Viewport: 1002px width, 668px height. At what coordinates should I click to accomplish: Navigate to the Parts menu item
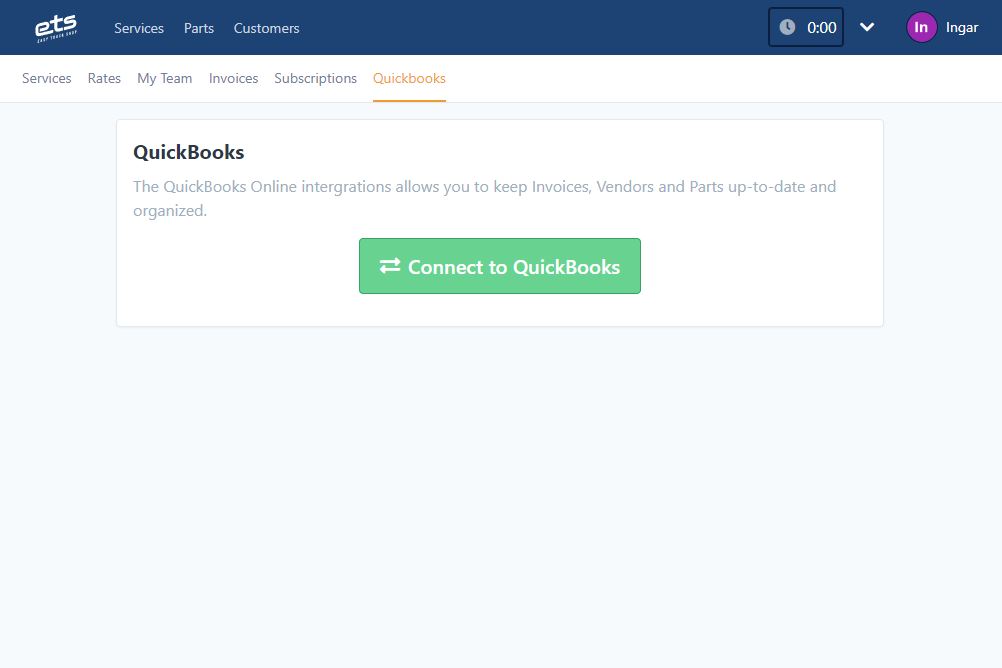(x=198, y=28)
